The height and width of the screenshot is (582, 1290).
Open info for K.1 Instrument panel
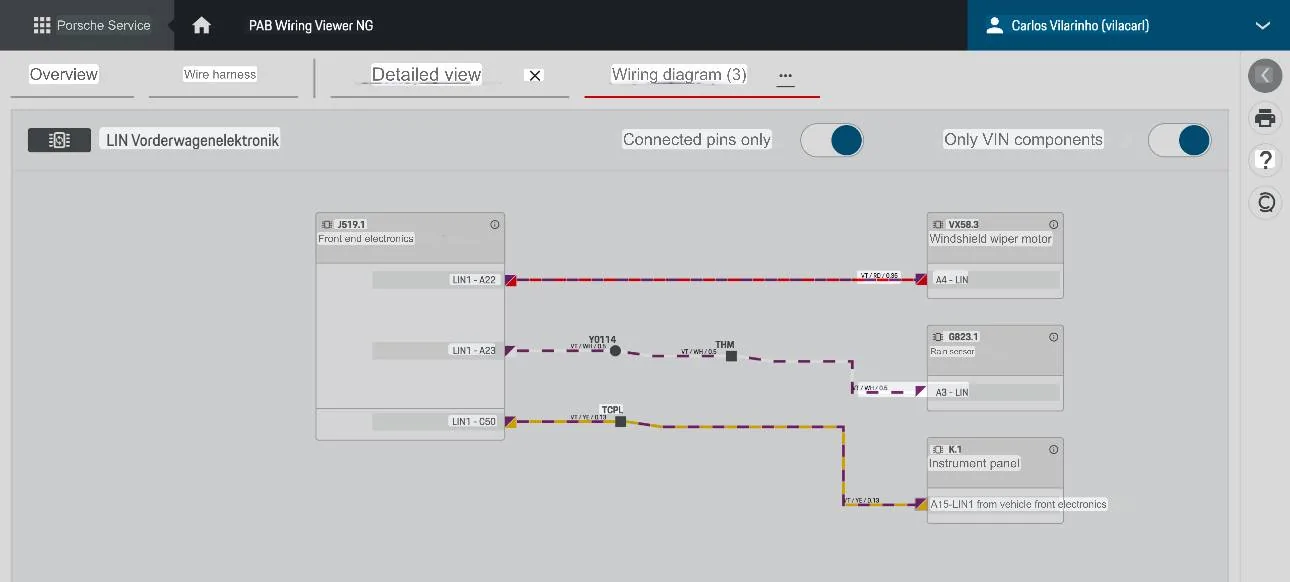click(x=1053, y=450)
